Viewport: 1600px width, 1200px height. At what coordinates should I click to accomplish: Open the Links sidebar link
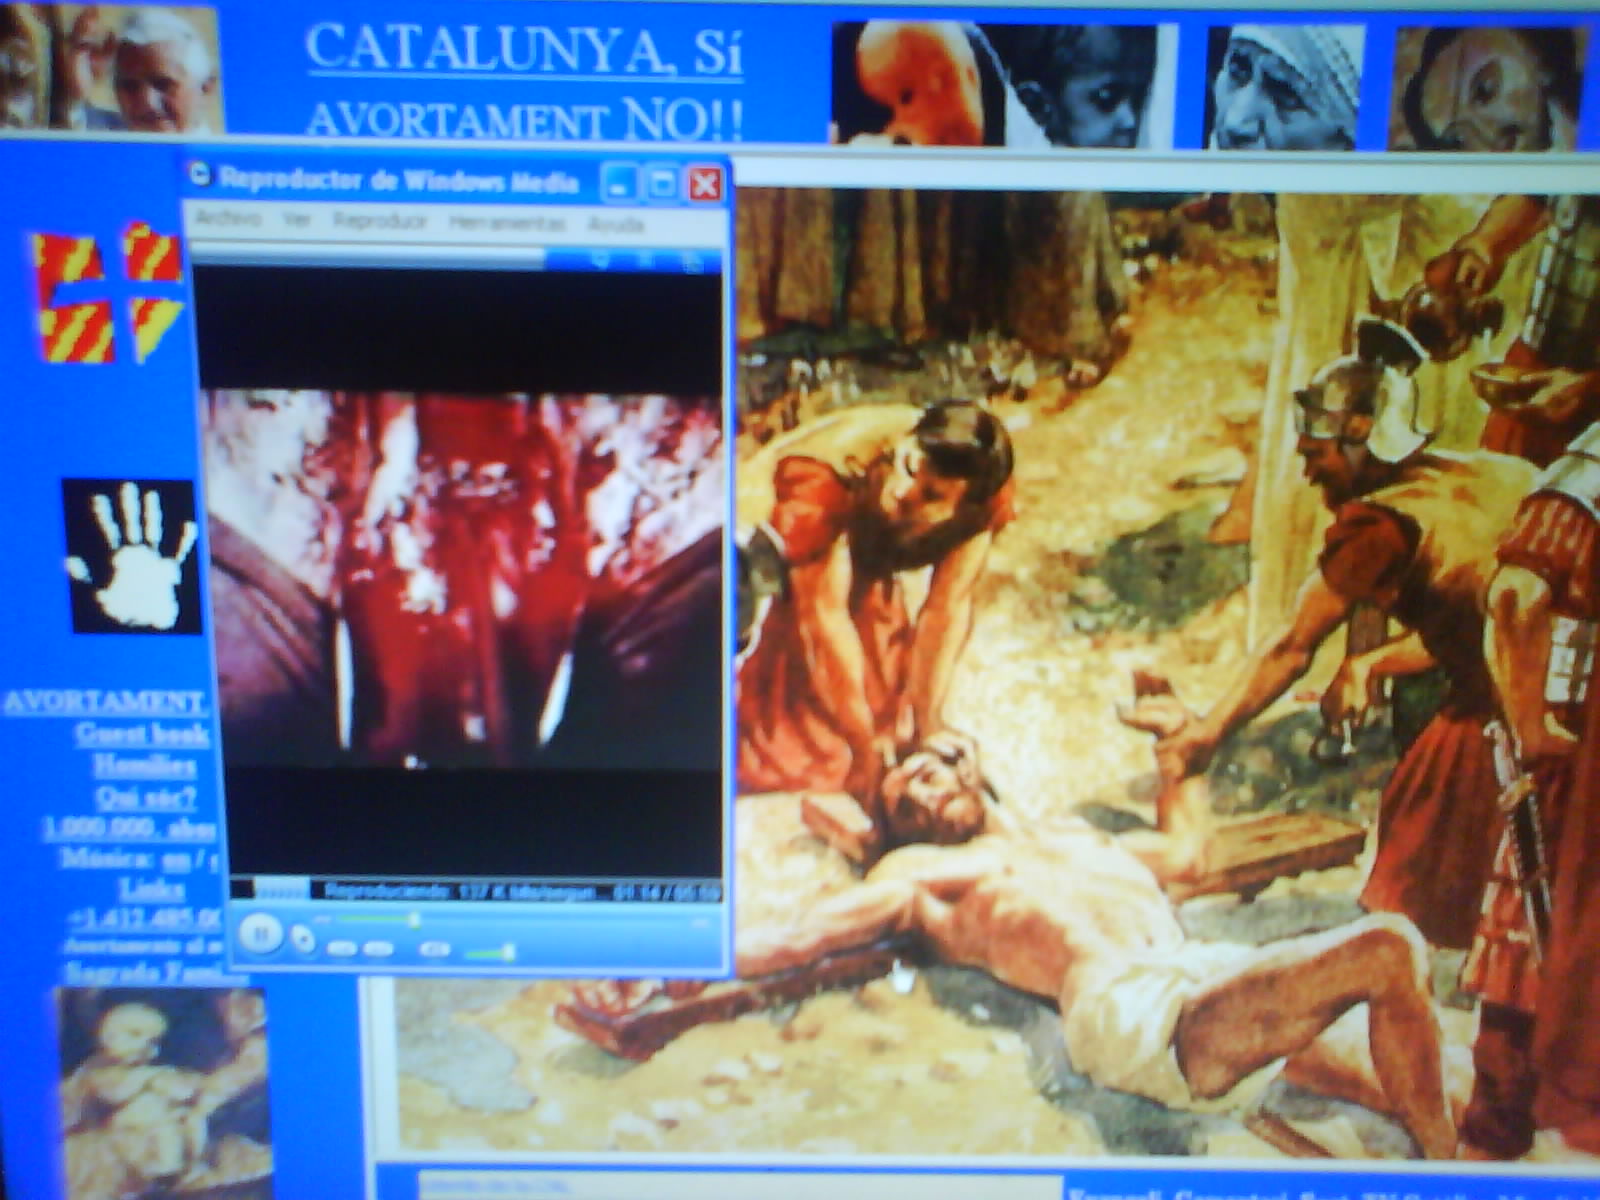point(152,888)
